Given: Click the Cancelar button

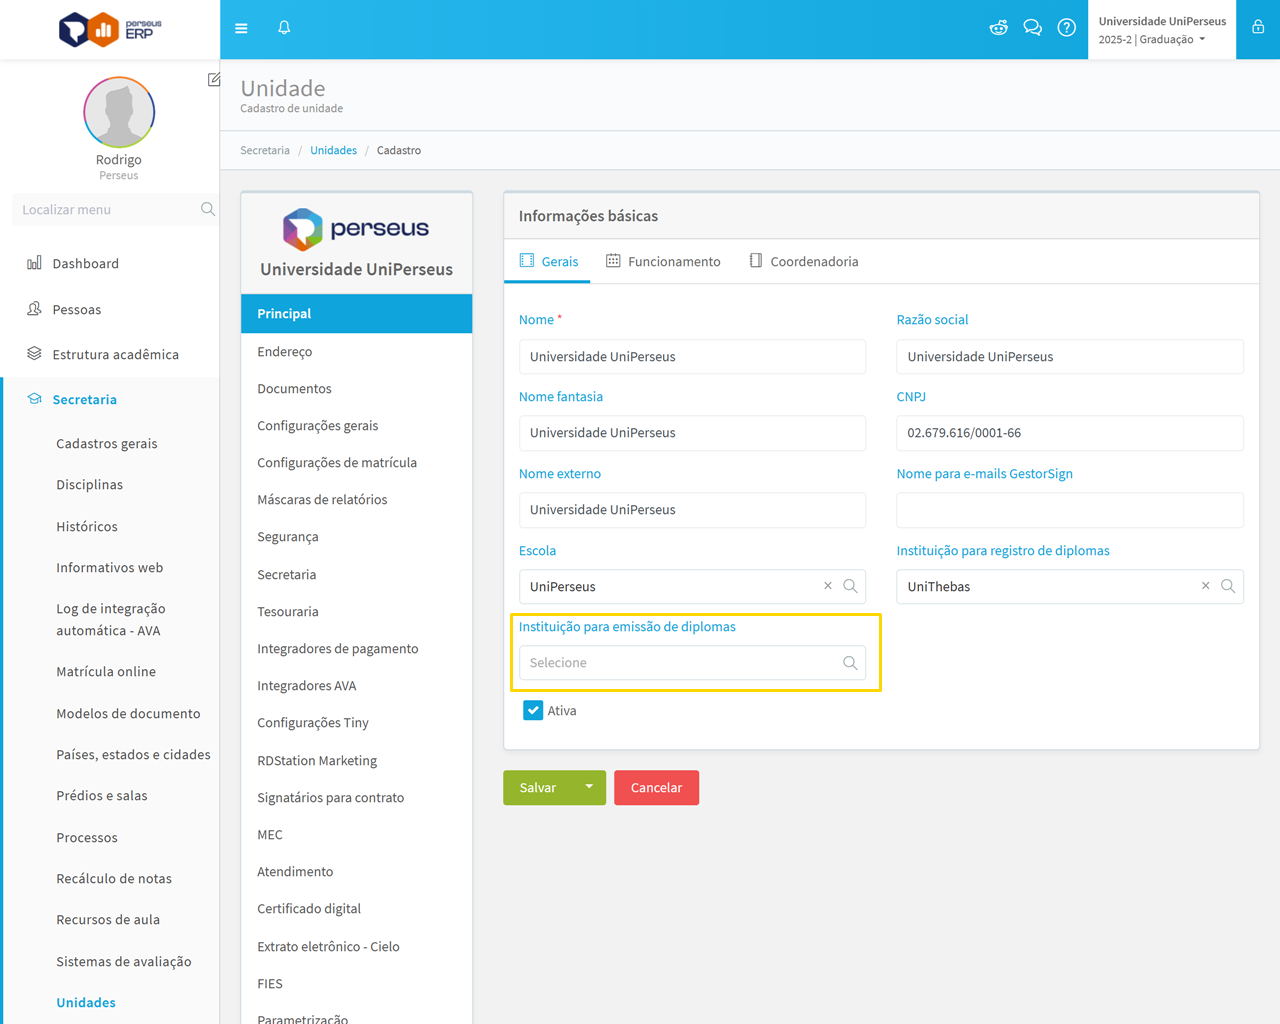Looking at the screenshot, I should (x=656, y=787).
